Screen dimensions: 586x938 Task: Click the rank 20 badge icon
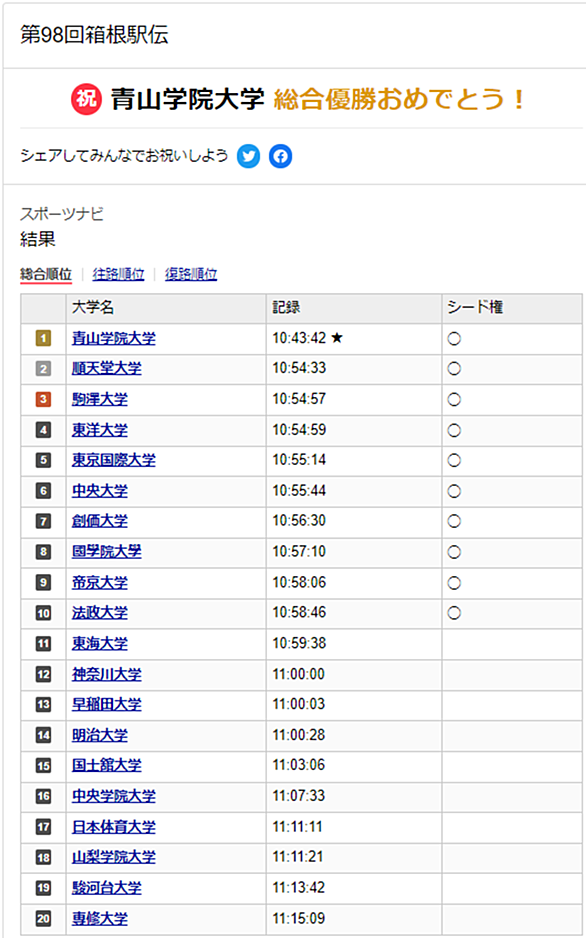coord(44,918)
